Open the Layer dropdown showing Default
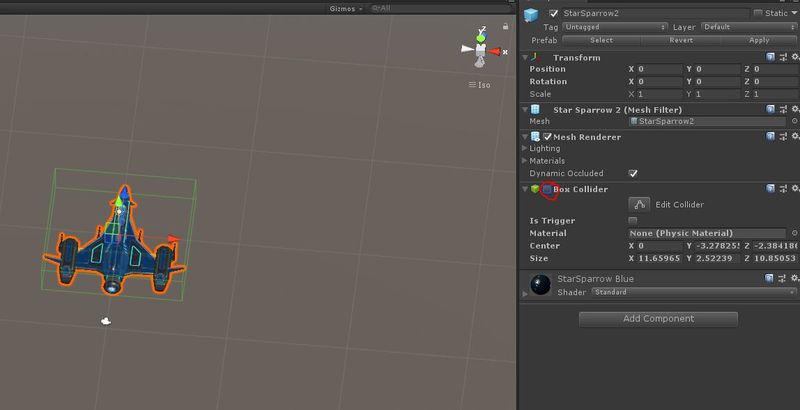Viewport: 800px width, 410px height. [749, 27]
